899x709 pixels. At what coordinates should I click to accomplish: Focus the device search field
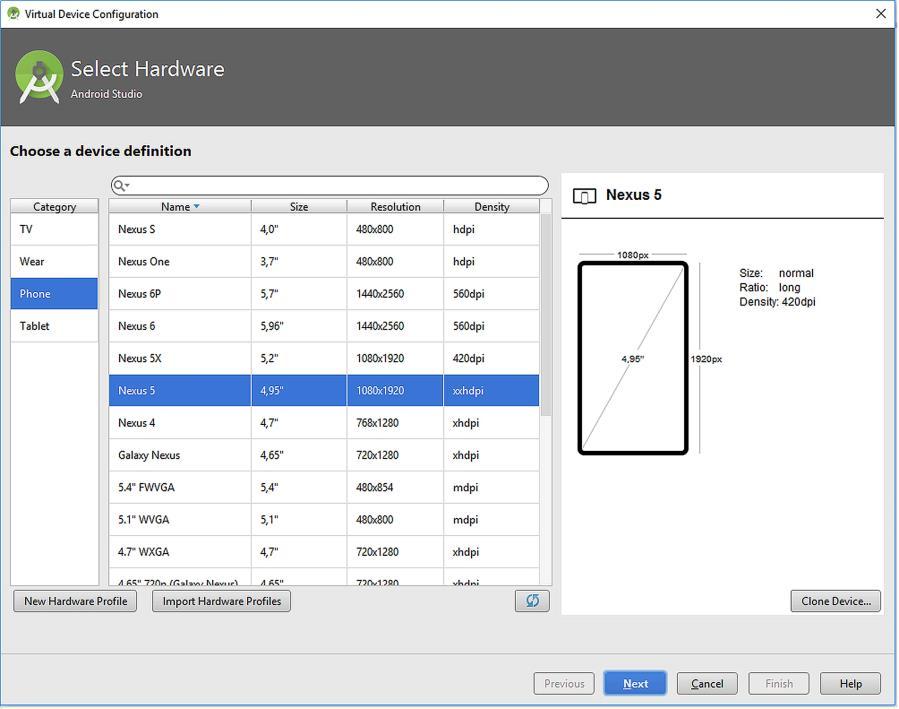(330, 185)
